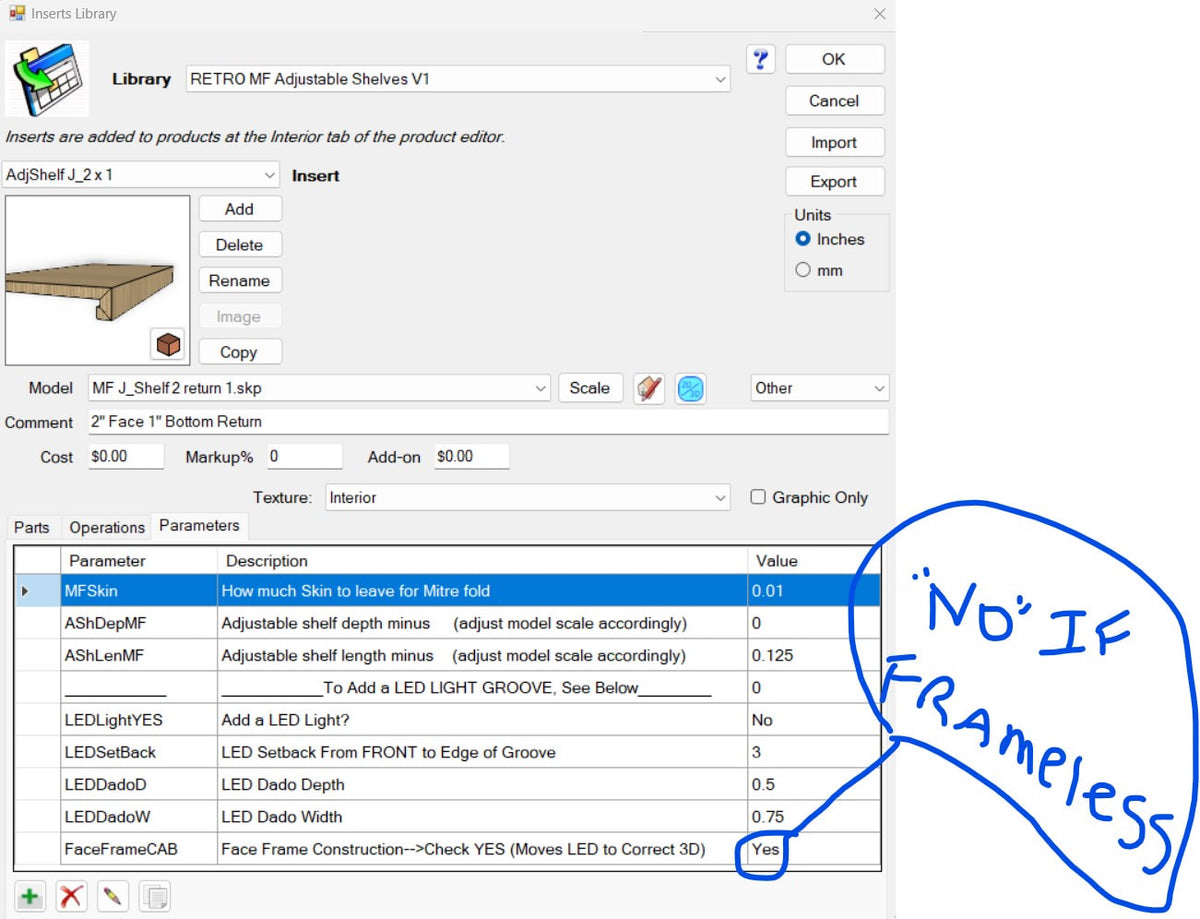The height and width of the screenshot is (919, 1200).
Task: Expand the AdjShelf J_2 x 1 insert dropdown
Action: coord(269,175)
